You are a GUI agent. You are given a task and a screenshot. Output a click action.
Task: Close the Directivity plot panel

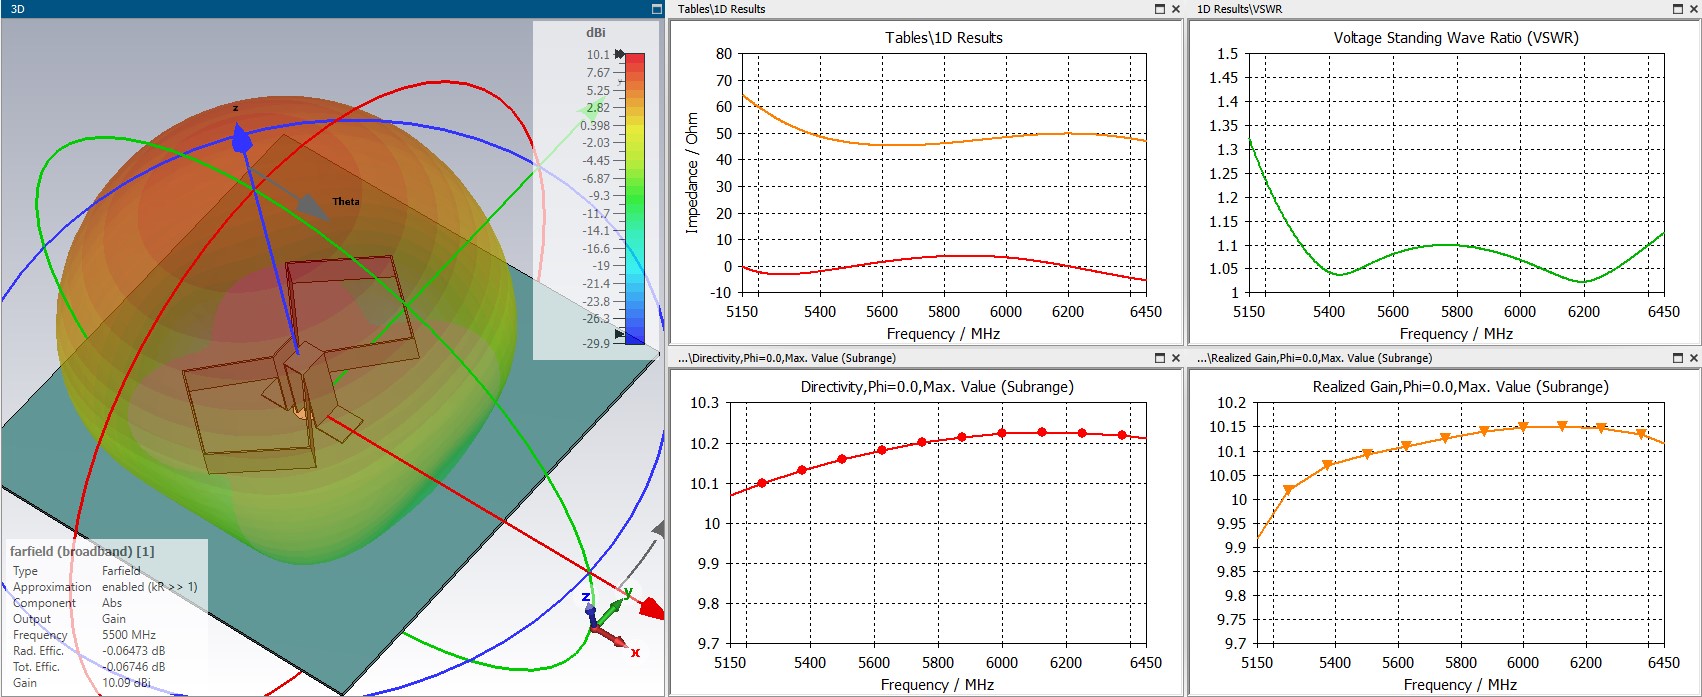1176,358
